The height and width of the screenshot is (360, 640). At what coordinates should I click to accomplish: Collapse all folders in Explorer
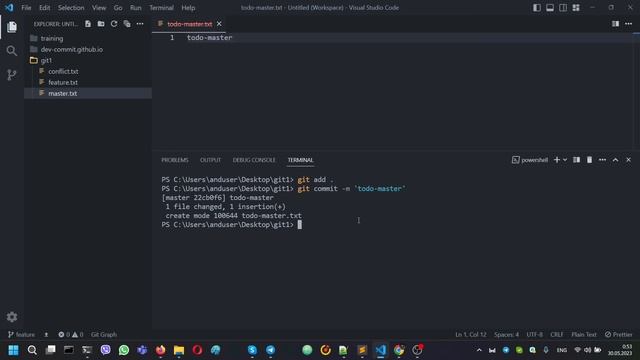point(127,24)
